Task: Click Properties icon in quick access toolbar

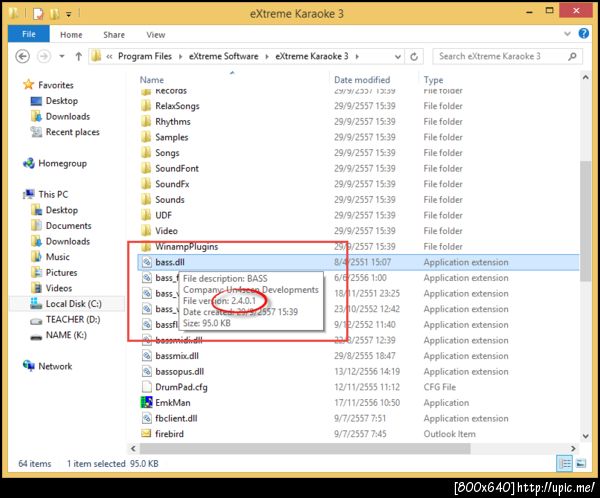Action: tap(38, 14)
